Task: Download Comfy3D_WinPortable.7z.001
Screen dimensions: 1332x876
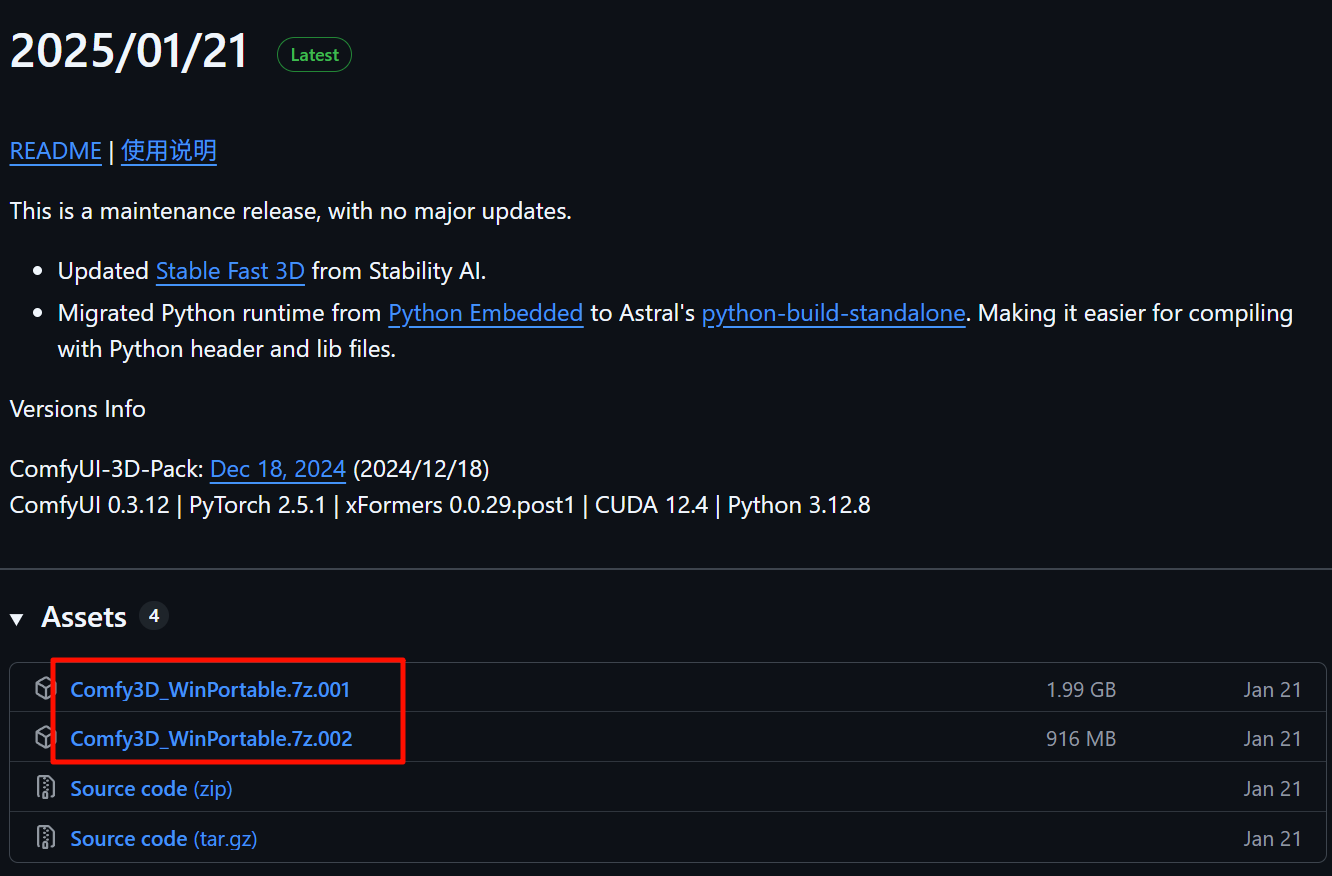Action: [x=210, y=689]
